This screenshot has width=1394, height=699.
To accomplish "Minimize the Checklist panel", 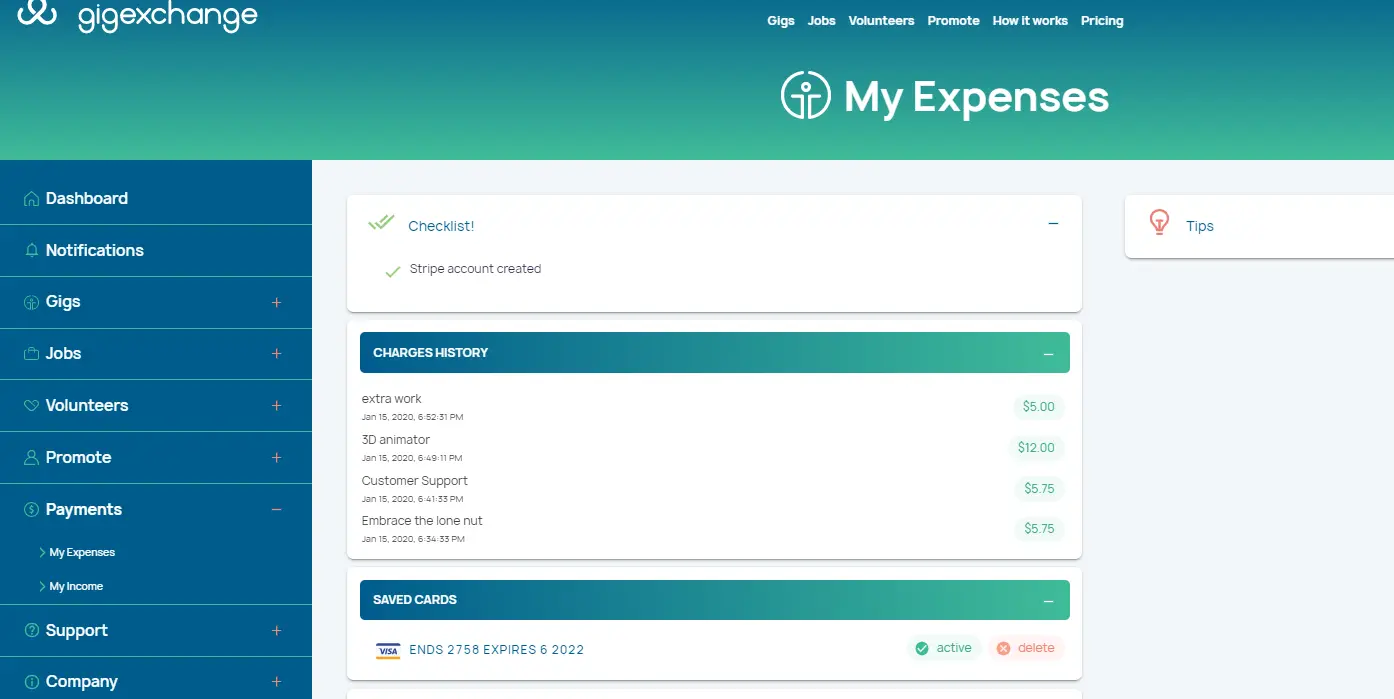I will (x=1053, y=224).
